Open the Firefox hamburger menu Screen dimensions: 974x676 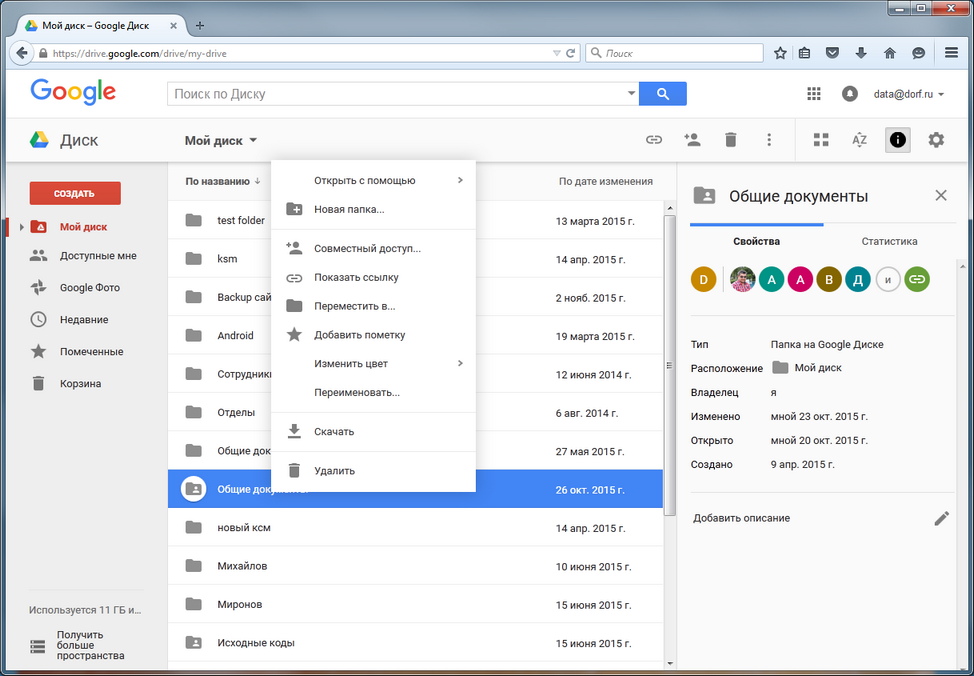click(x=951, y=53)
